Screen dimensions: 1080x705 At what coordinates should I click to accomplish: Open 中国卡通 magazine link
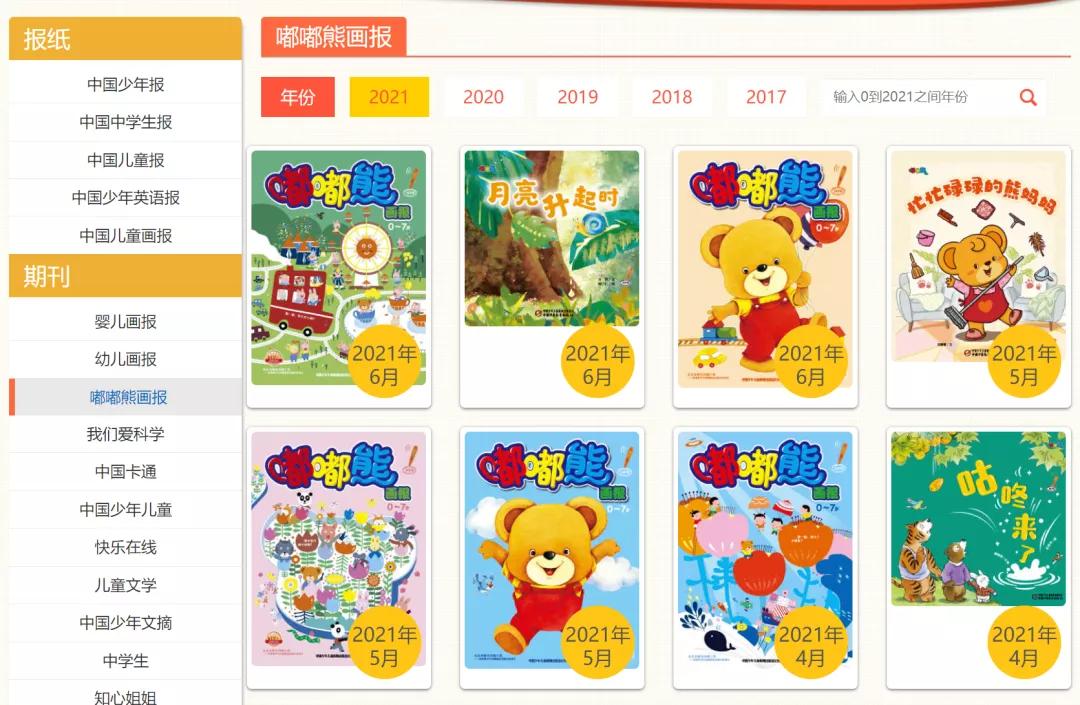coord(125,472)
